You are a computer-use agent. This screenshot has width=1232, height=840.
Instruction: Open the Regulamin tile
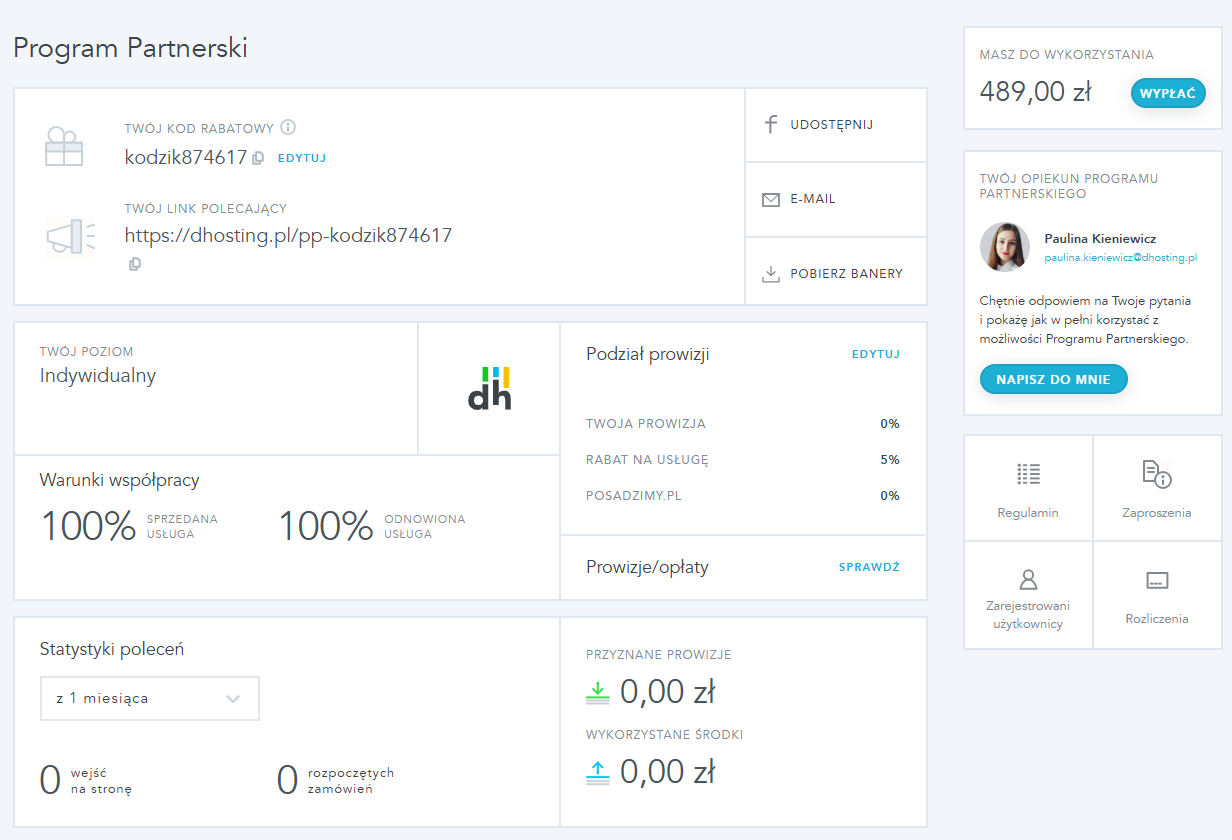pyautogui.click(x=1028, y=488)
